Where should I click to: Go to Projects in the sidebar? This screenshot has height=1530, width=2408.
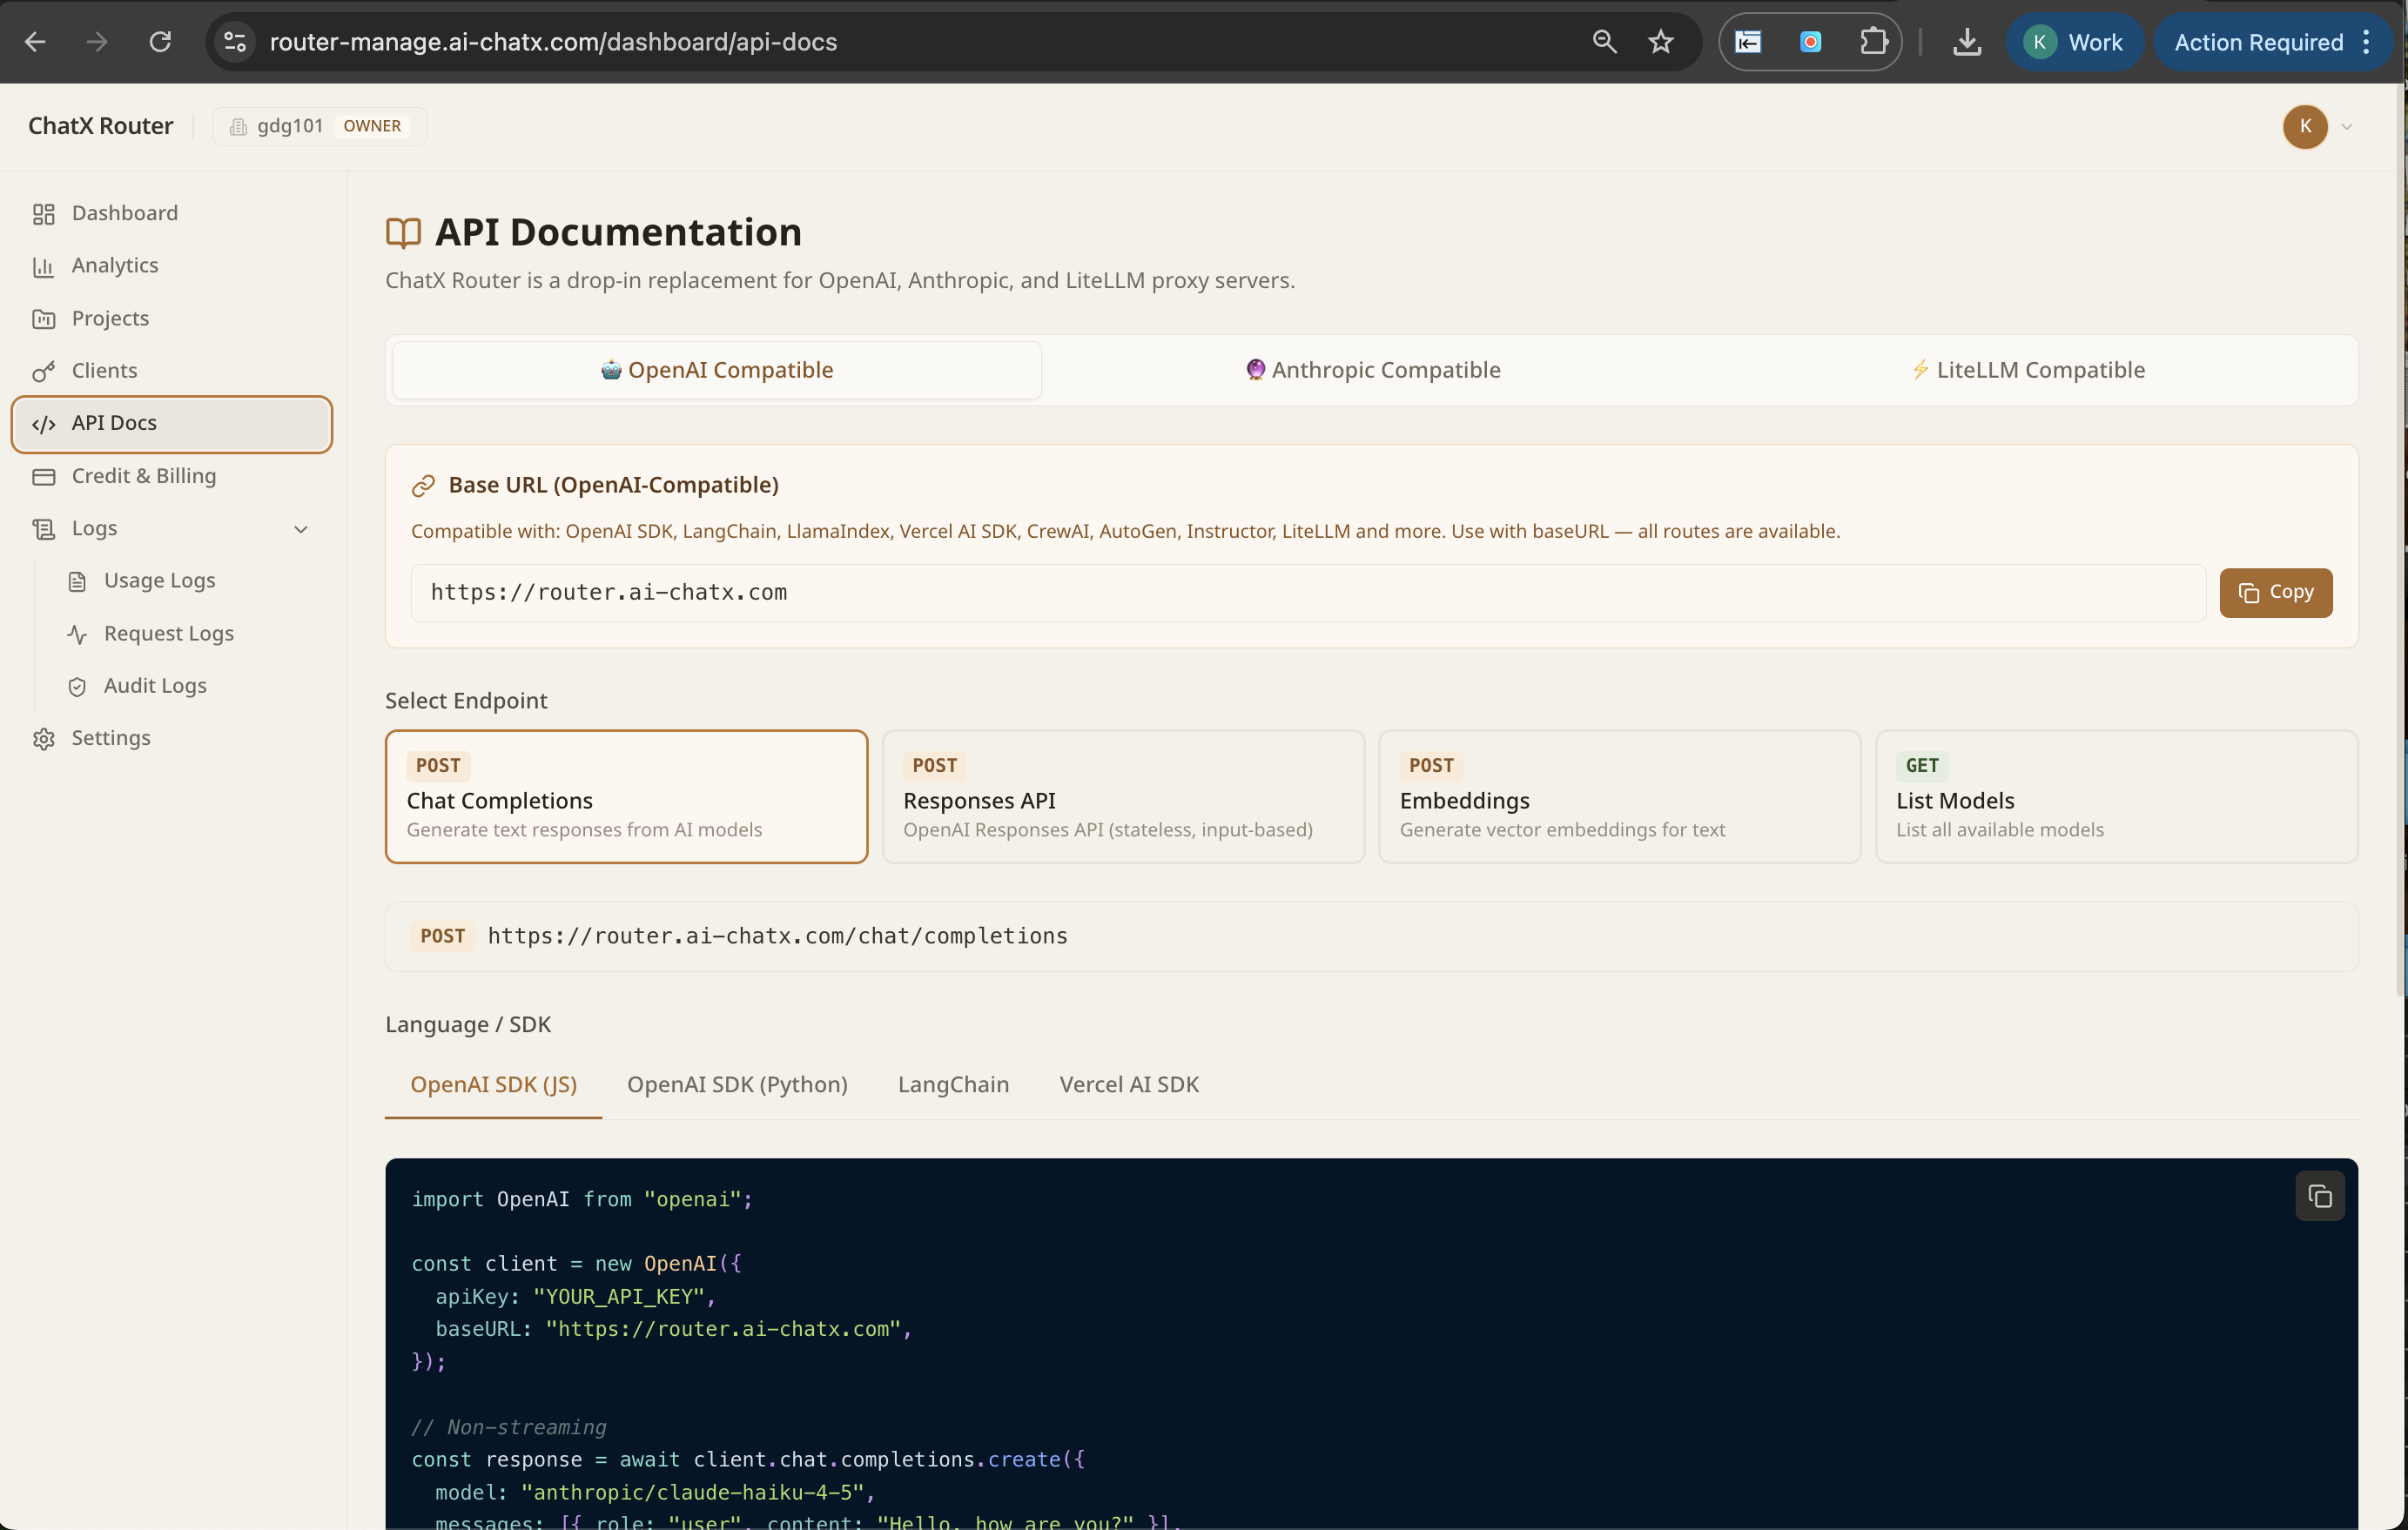point(172,318)
